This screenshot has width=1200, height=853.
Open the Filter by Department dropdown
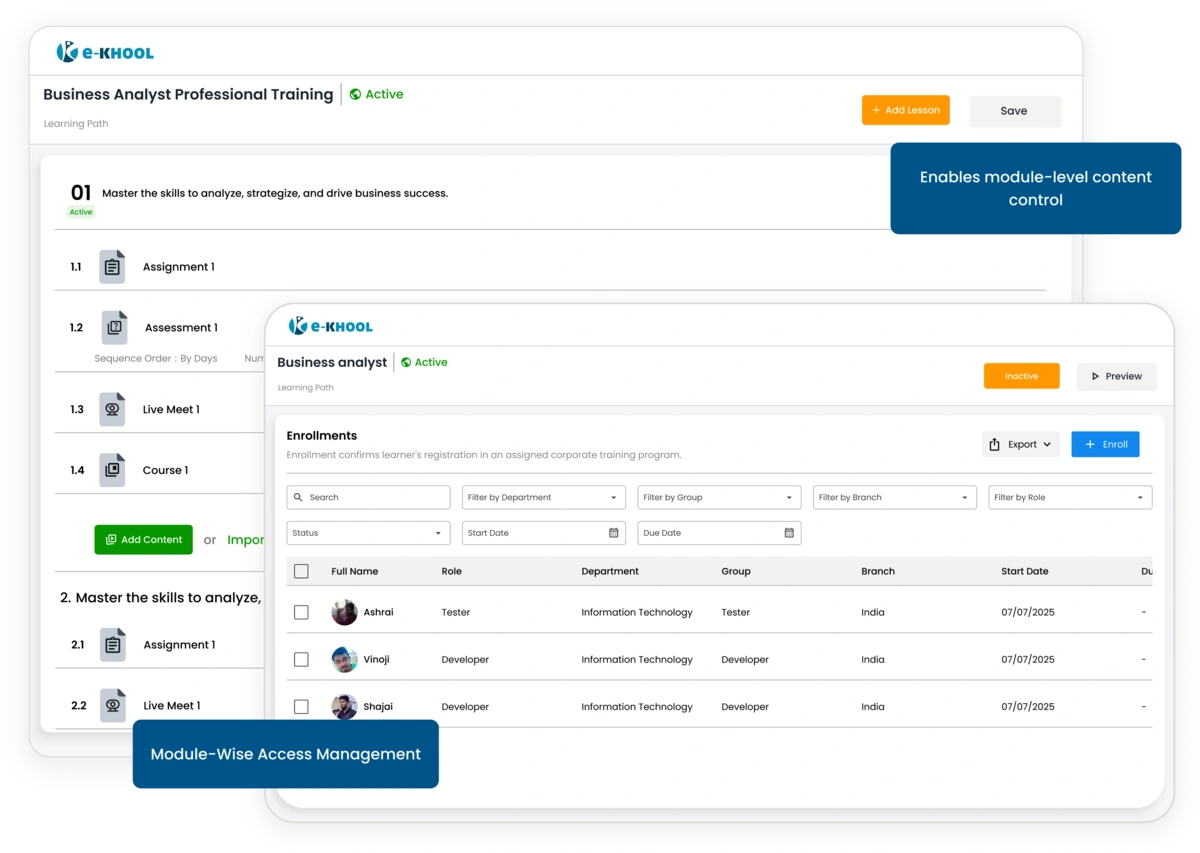click(543, 497)
